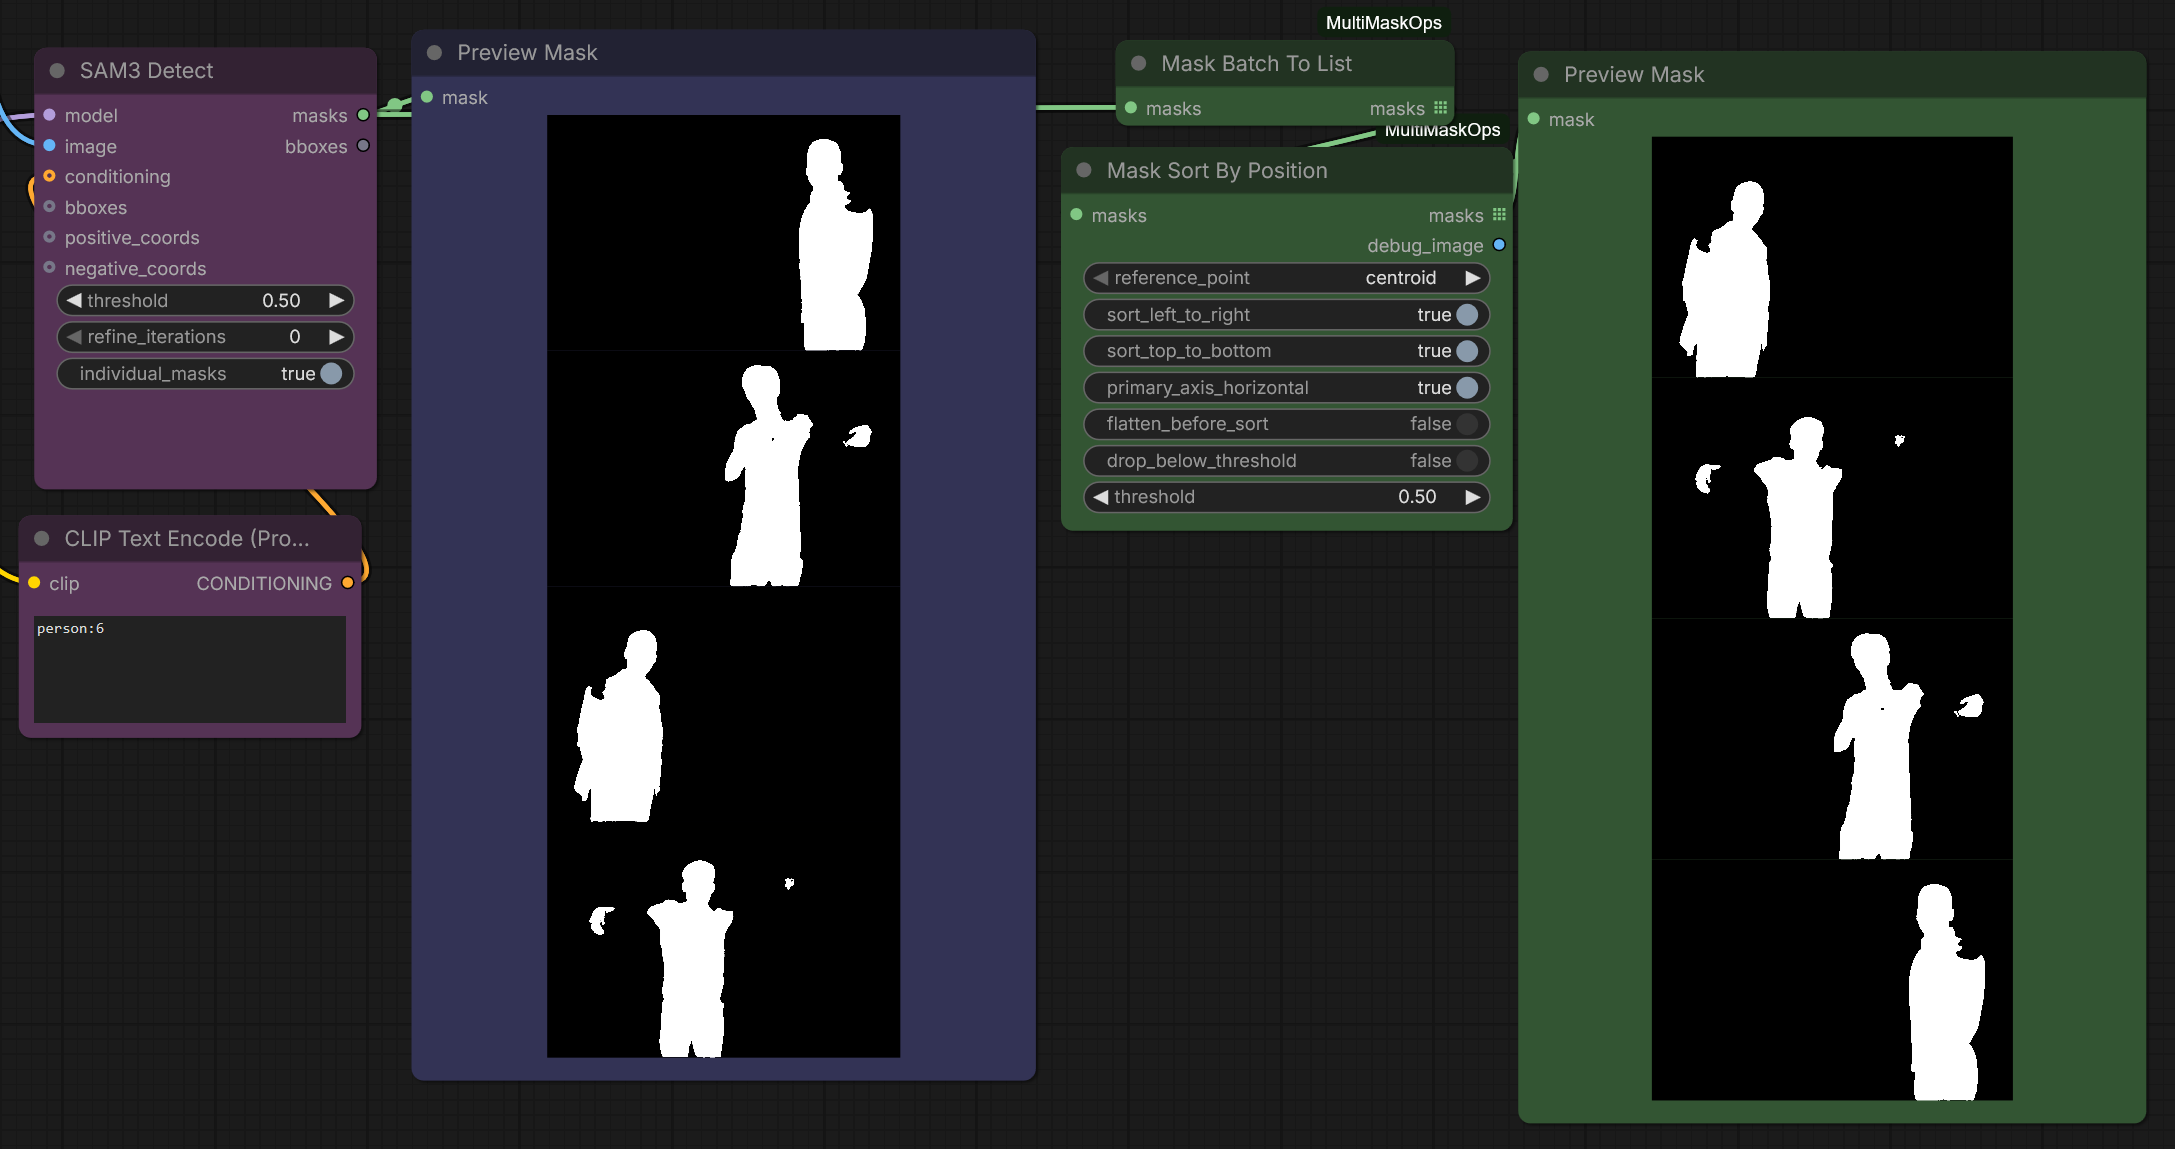Decrease refine_iterations with left arrow

pyautogui.click(x=73, y=337)
